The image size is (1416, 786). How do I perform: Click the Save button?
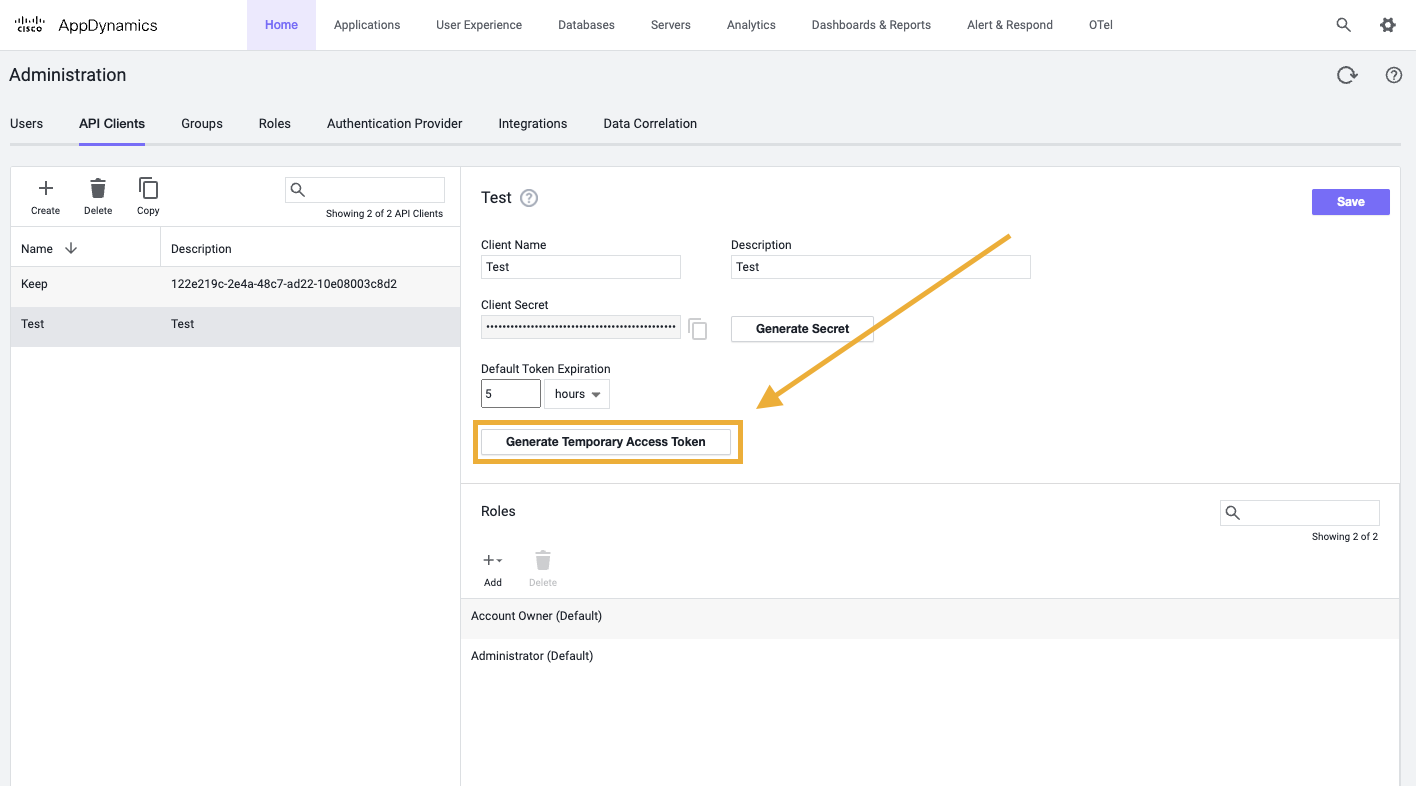1351,202
